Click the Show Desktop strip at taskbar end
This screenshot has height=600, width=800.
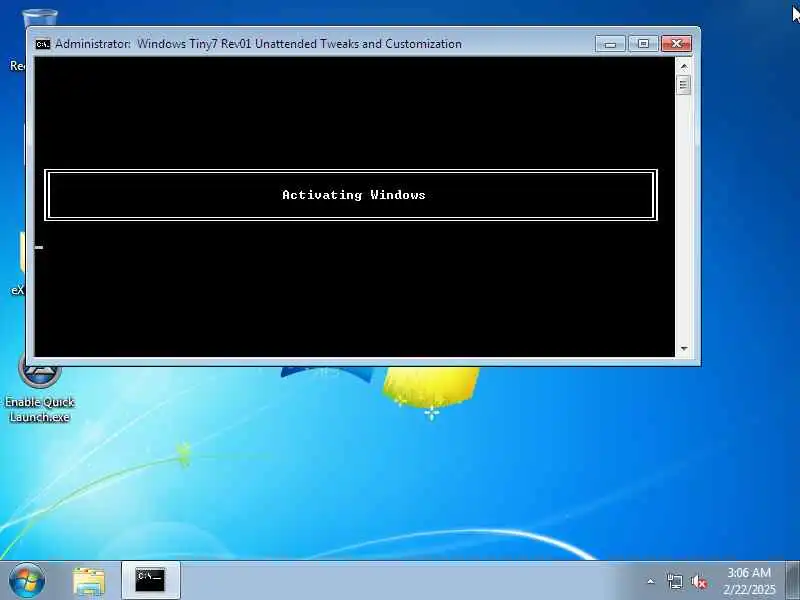[x=793, y=581]
